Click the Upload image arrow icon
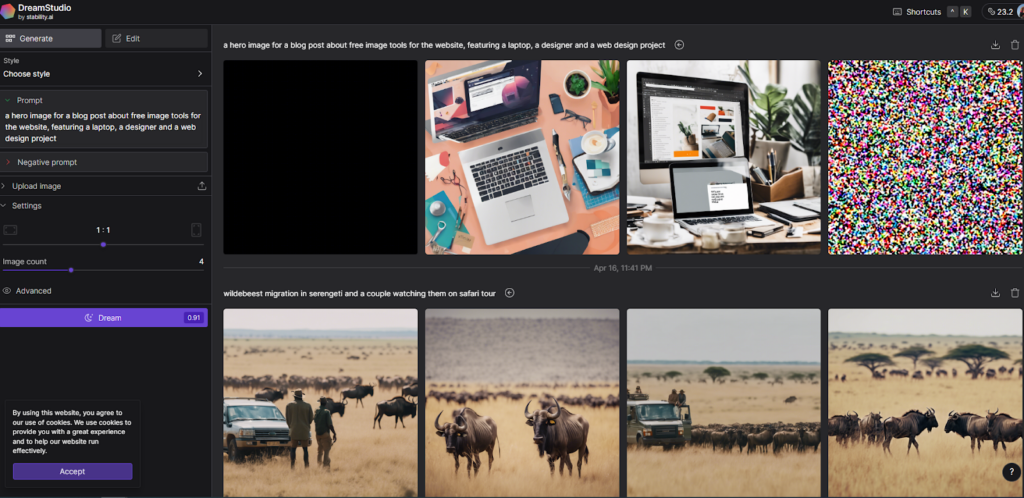Screen dimensions: 1024x498 tap(202, 186)
